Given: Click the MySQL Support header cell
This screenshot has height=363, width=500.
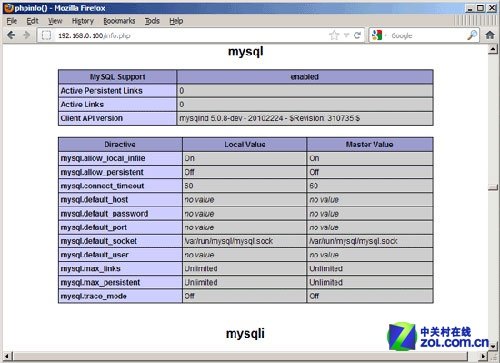Looking at the screenshot, I should coord(117,77).
